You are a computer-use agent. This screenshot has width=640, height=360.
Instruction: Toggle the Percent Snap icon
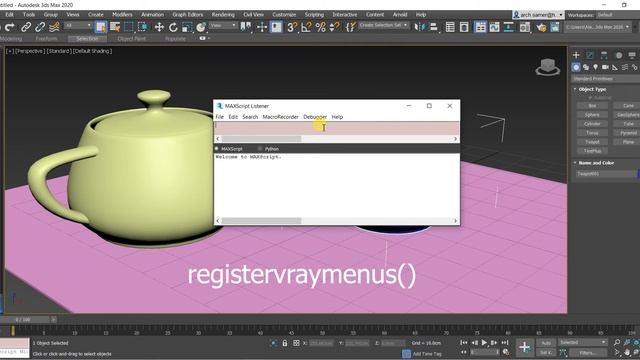[320, 27]
